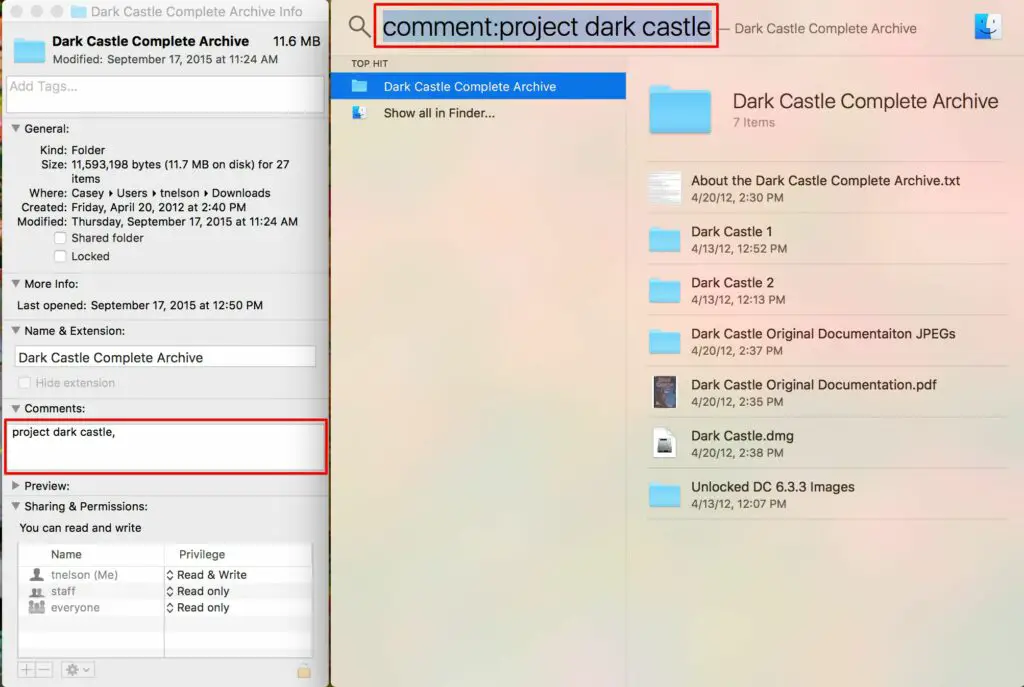1024x687 pixels.
Task: Click the Dark Castle Original Documentation.pdf name
Action: pos(814,385)
